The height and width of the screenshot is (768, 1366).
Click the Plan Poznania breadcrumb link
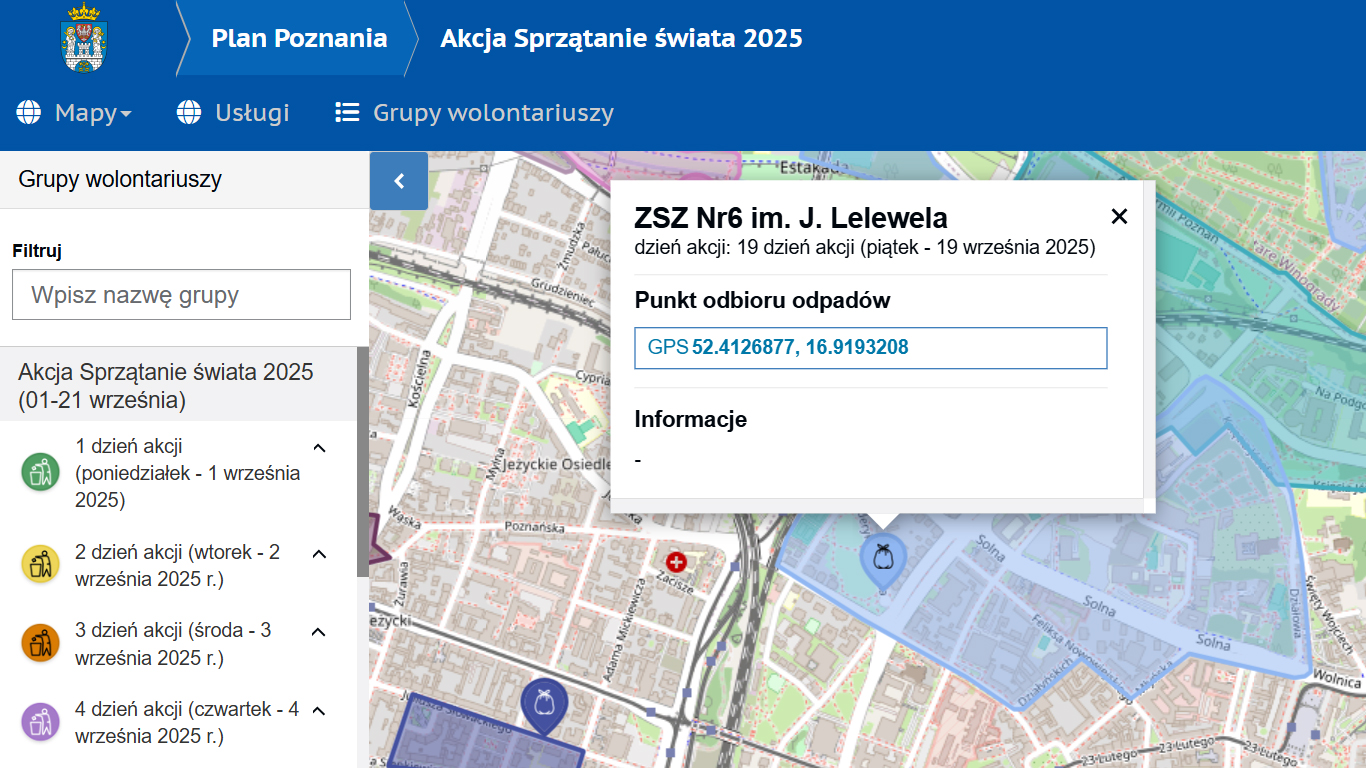[299, 39]
